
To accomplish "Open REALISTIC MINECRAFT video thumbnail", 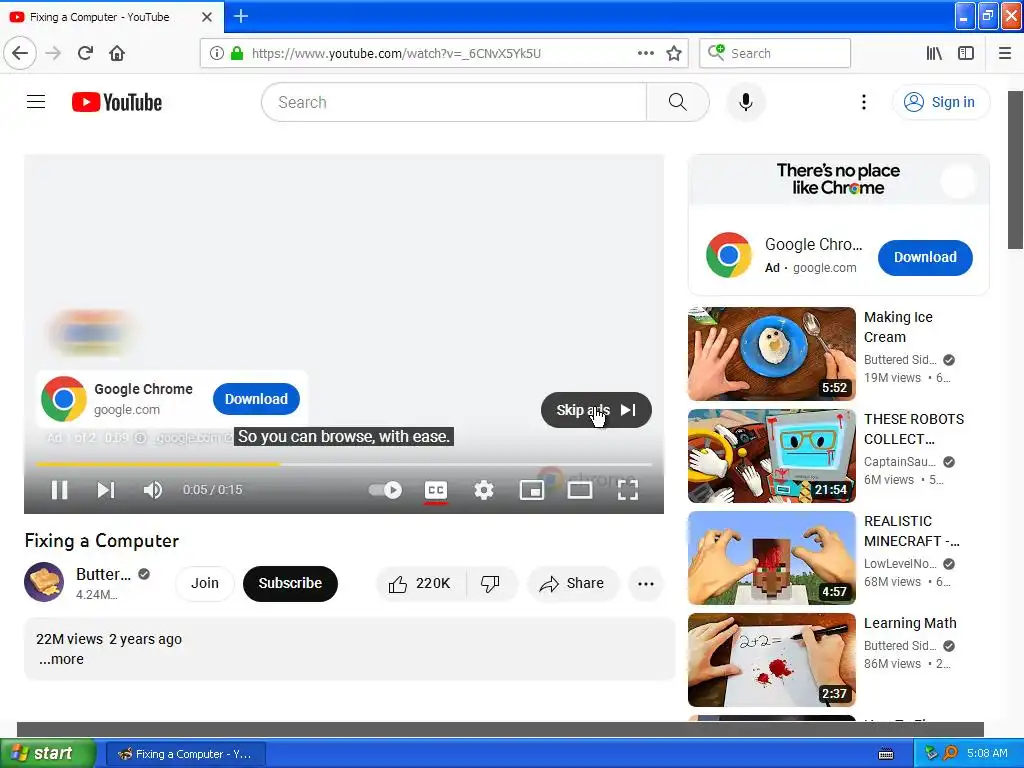I will (771, 558).
